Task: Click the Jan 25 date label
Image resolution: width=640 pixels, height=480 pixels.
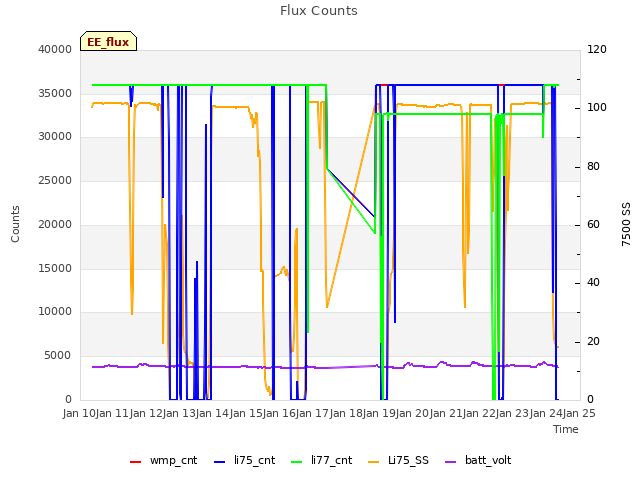Action: pyautogui.click(x=579, y=413)
